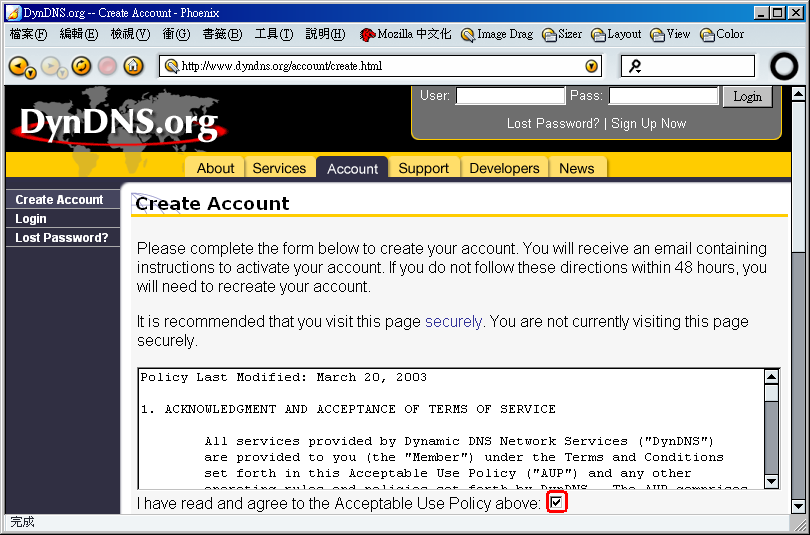The image size is (810, 535).
Task: Click the browser throbber circle icon
Action: pyautogui.click(x=784, y=66)
